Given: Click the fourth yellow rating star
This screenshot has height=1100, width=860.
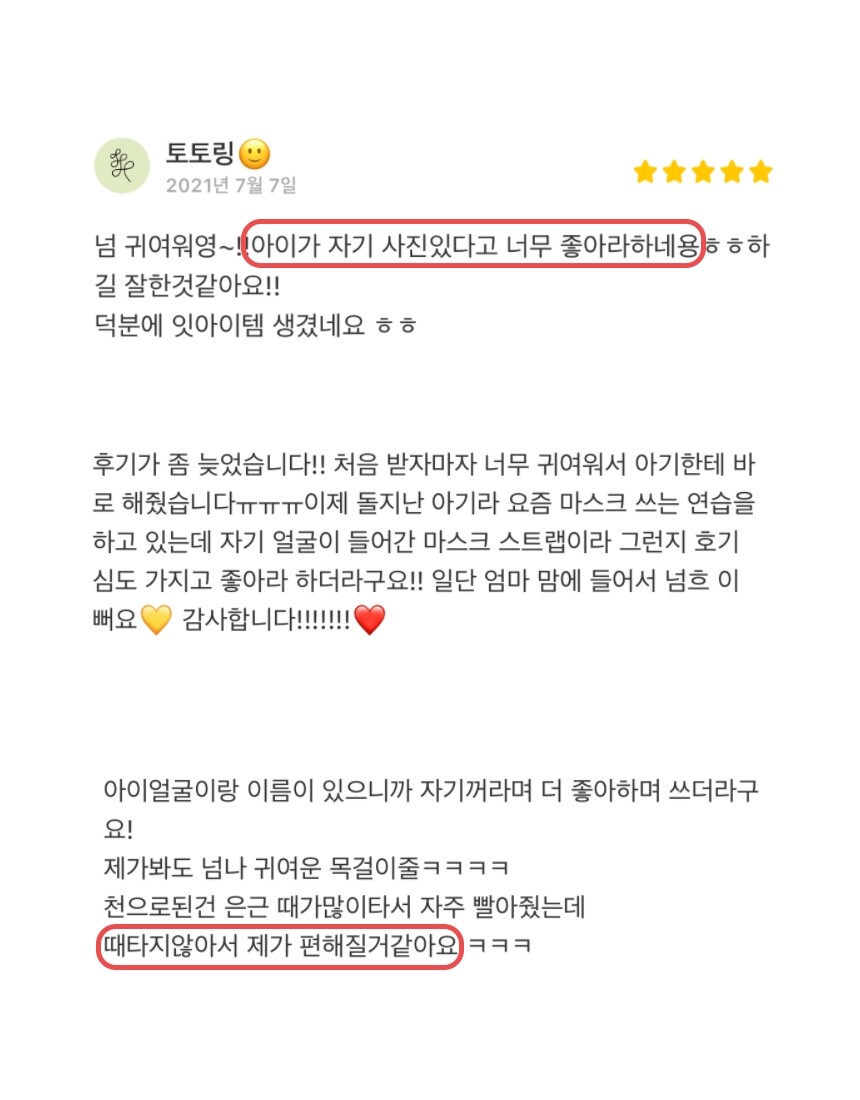Looking at the screenshot, I should (x=732, y=171).
